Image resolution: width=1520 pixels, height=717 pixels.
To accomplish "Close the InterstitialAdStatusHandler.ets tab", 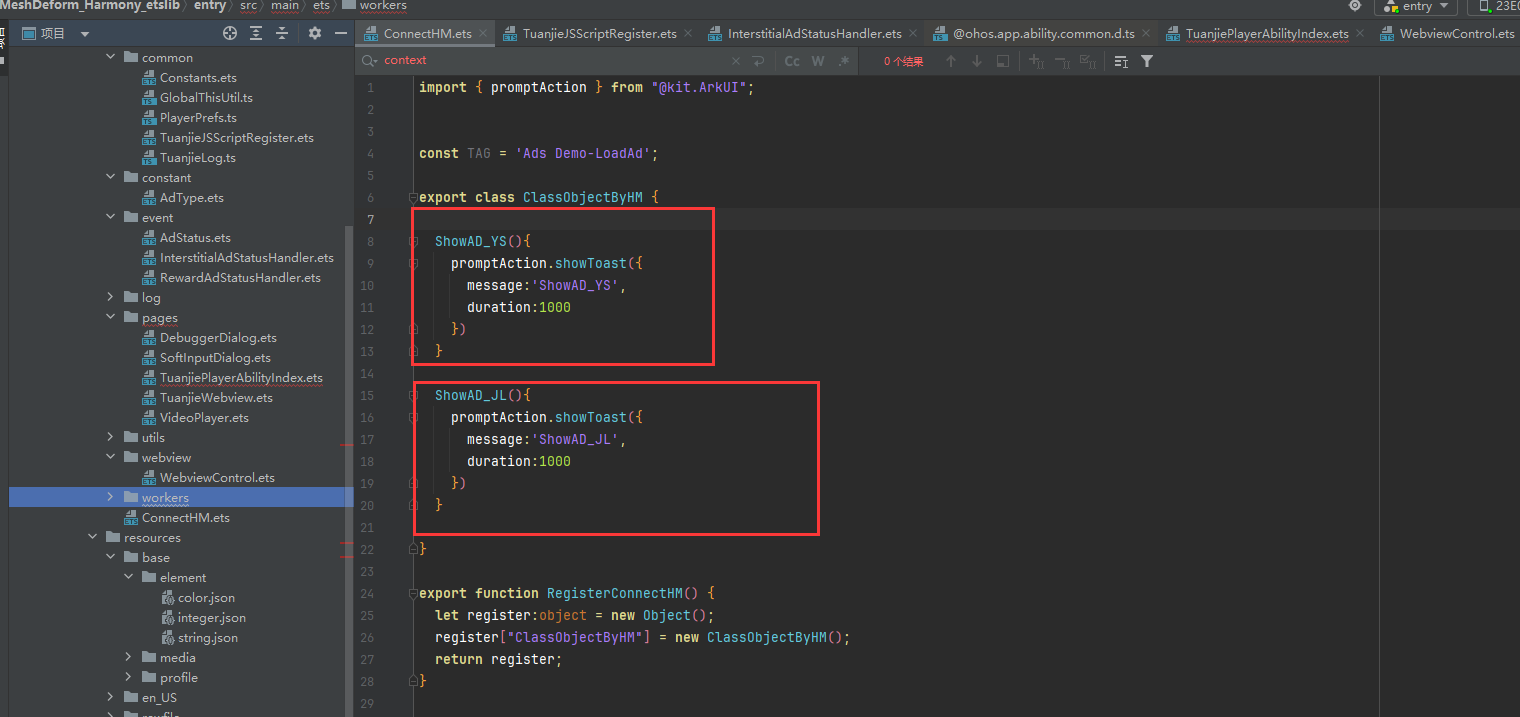I will pos(914,33).
